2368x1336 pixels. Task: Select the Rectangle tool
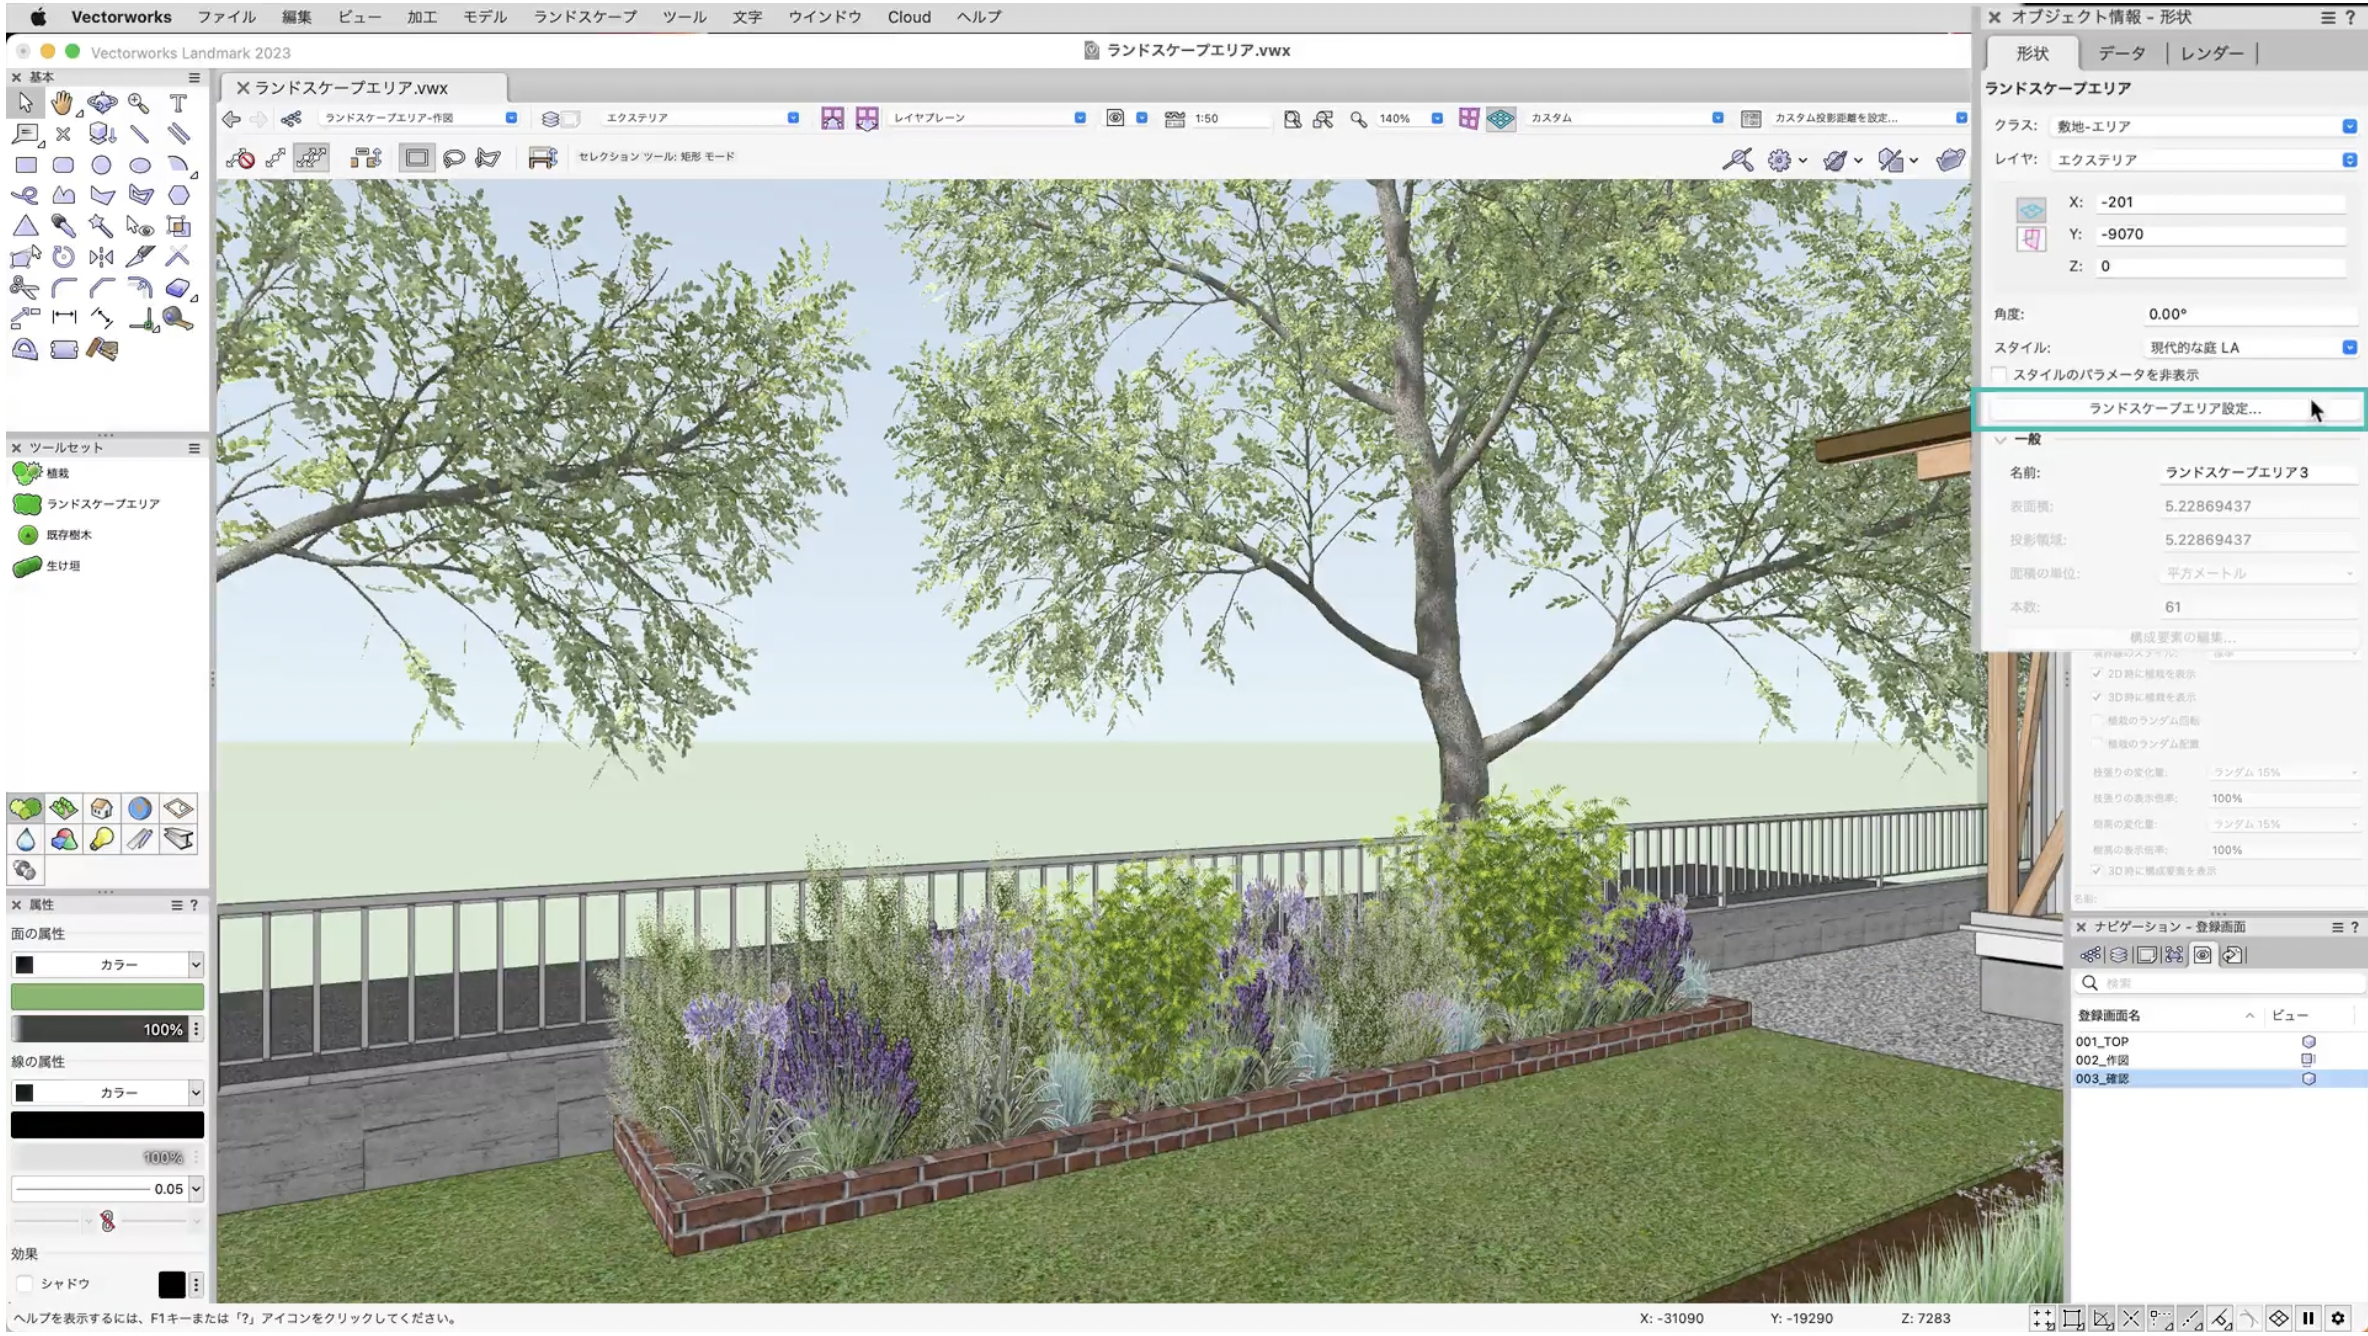coord(25,165)
